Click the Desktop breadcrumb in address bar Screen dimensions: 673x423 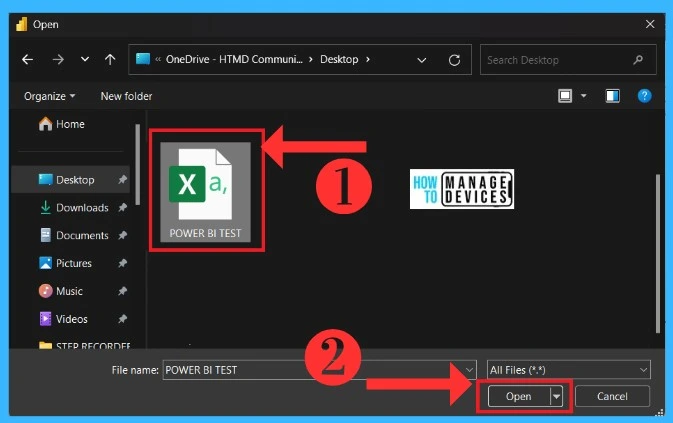(339, 59)
